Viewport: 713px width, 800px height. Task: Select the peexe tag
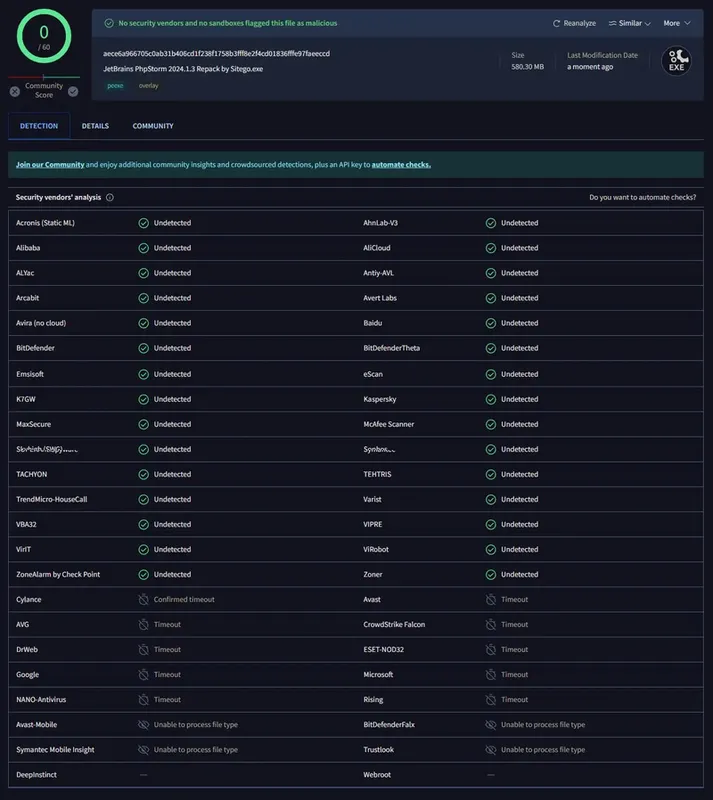[x=115, y=86]
